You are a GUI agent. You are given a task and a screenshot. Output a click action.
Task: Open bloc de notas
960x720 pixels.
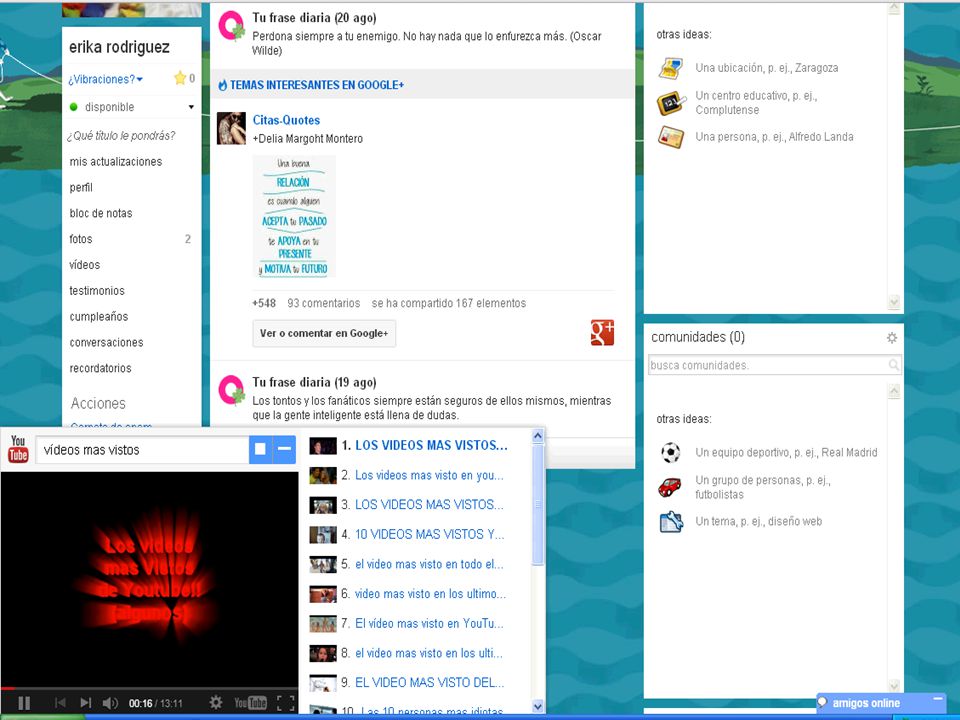(101, 213)
